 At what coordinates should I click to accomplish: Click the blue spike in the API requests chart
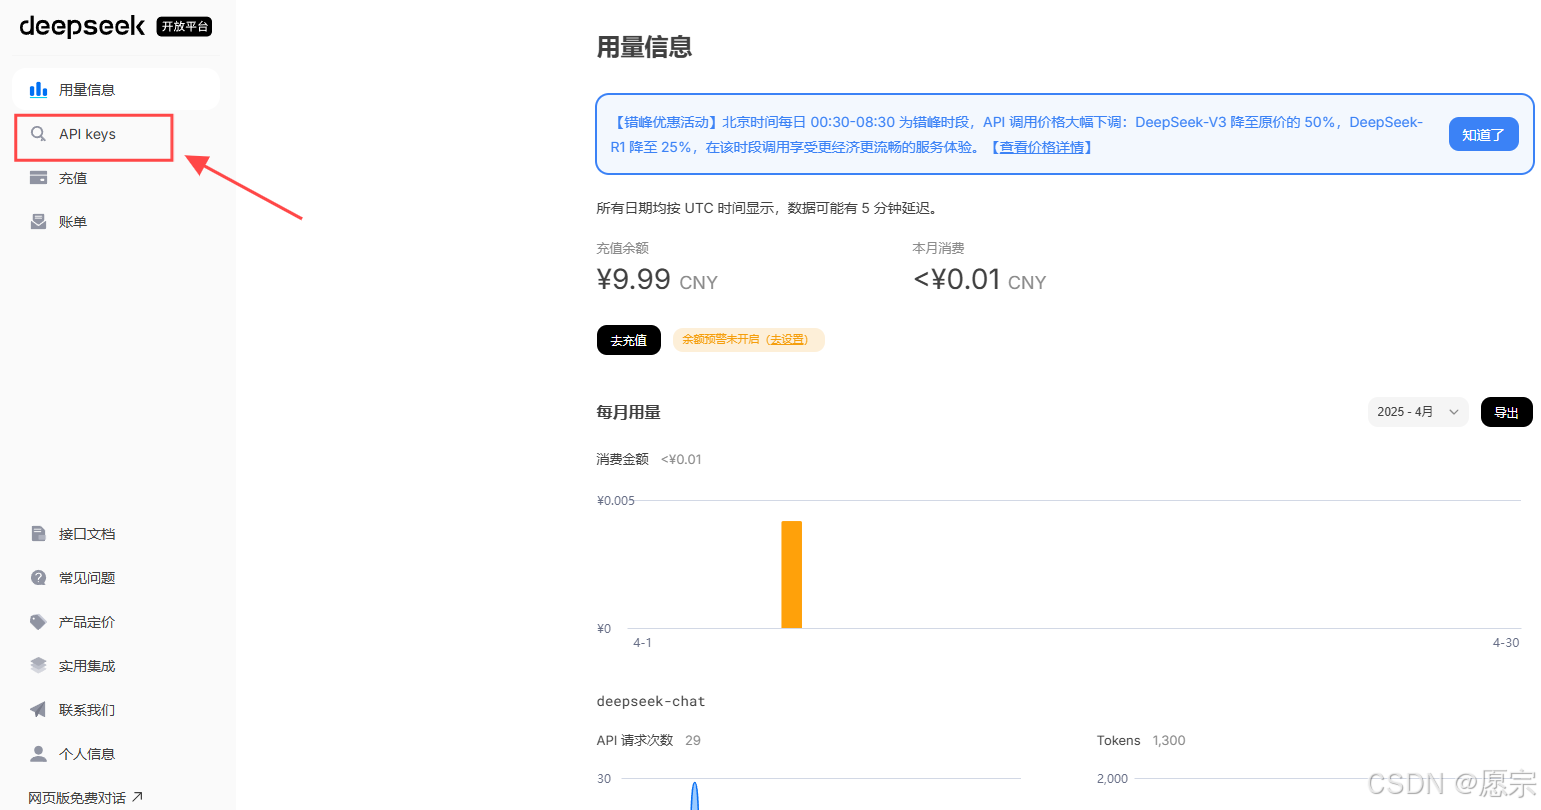[x=694, y=796]
